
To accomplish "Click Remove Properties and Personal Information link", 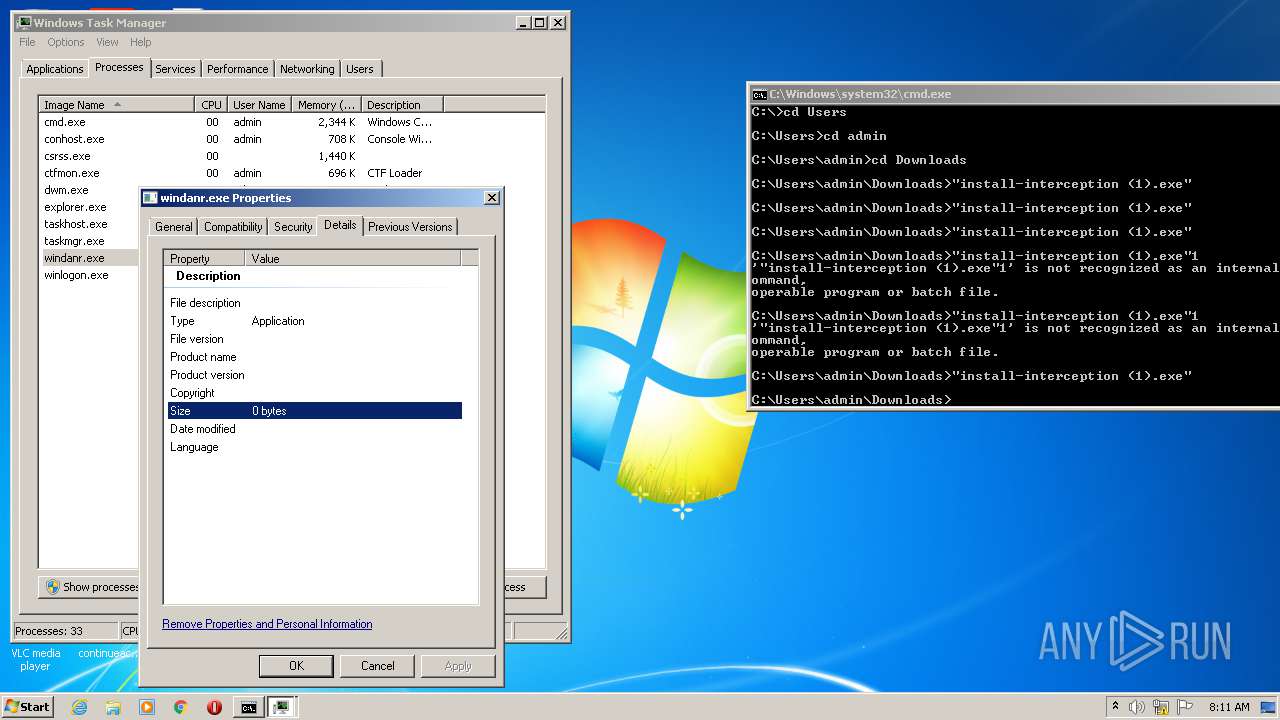I will pyautogui.click(x=267, y=624).
